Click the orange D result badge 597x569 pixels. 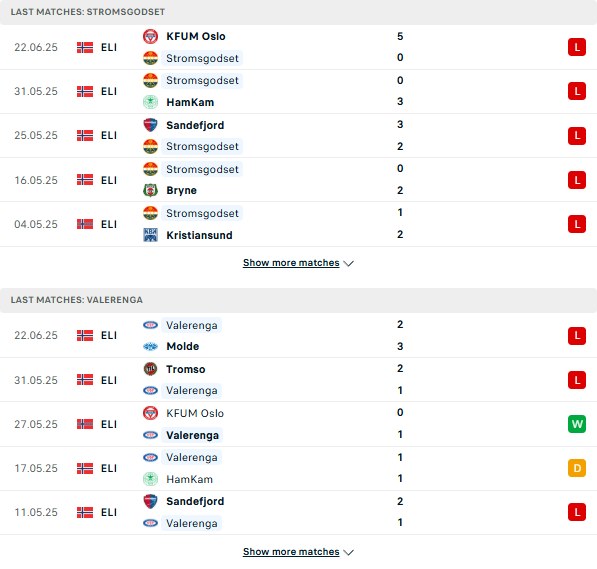pos(577,468)
